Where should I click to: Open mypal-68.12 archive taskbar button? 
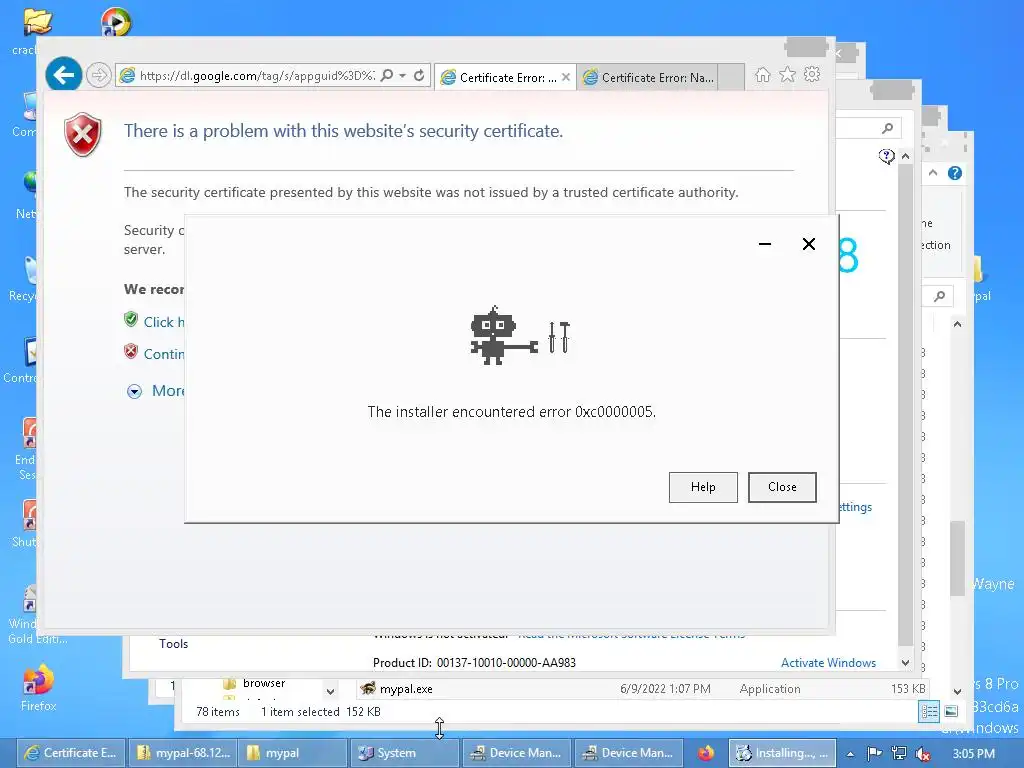pos(184,753)
